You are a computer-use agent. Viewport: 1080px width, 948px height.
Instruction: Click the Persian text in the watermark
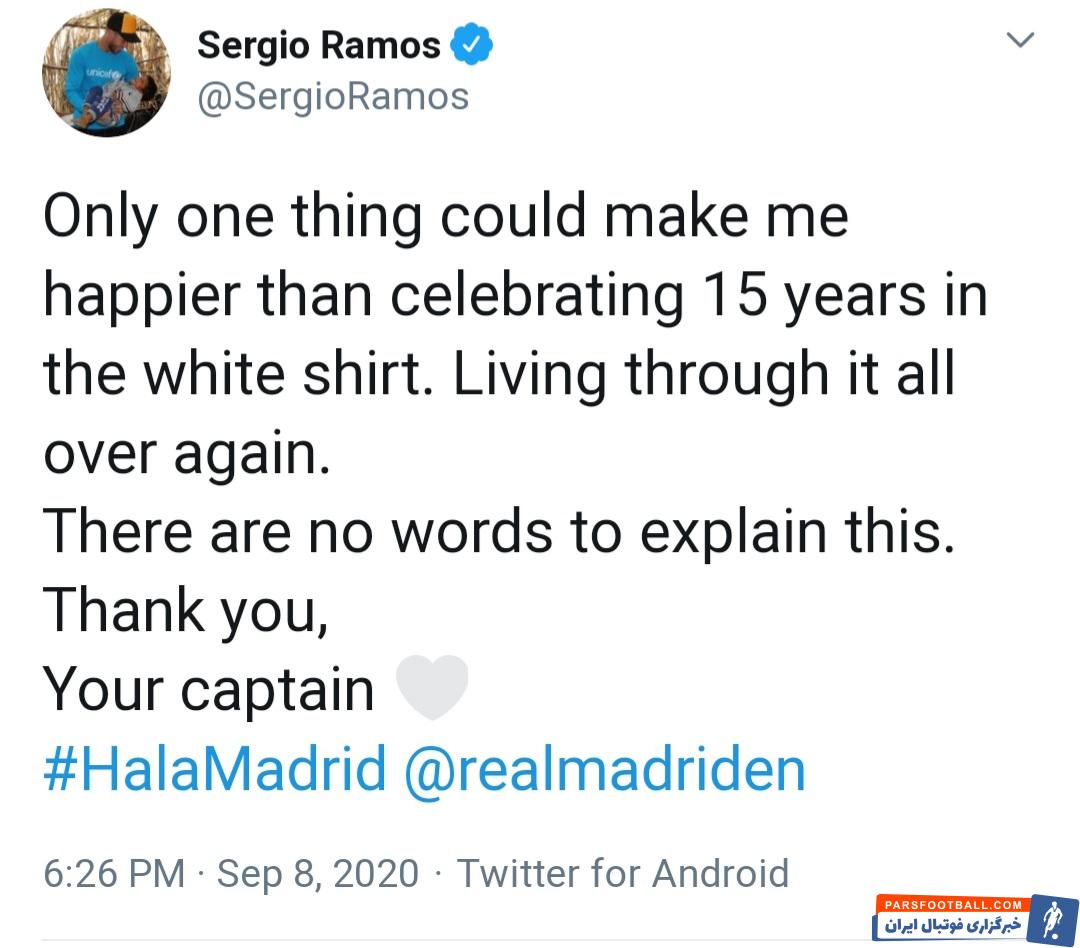(952, 925)
